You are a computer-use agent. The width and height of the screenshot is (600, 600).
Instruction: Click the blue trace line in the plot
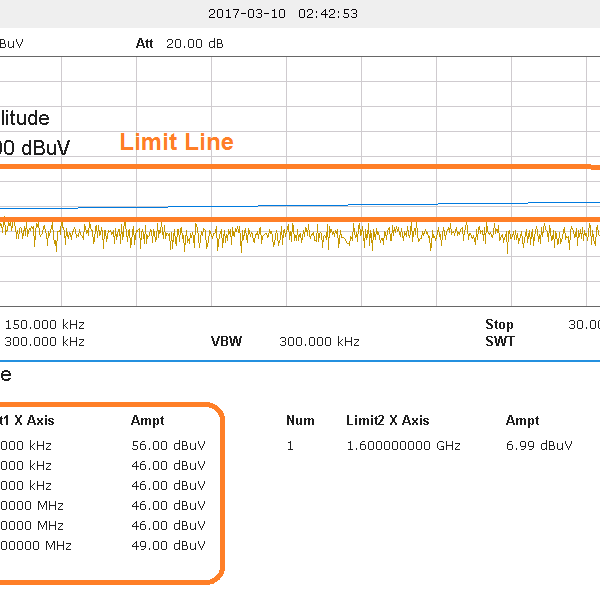click(300, 204)
